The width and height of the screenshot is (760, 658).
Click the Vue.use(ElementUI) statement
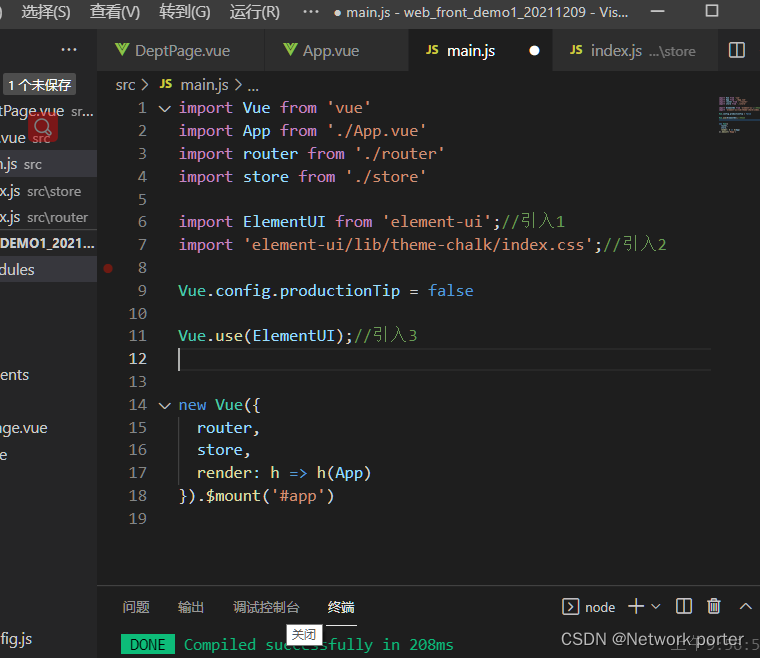click(265, 336)
